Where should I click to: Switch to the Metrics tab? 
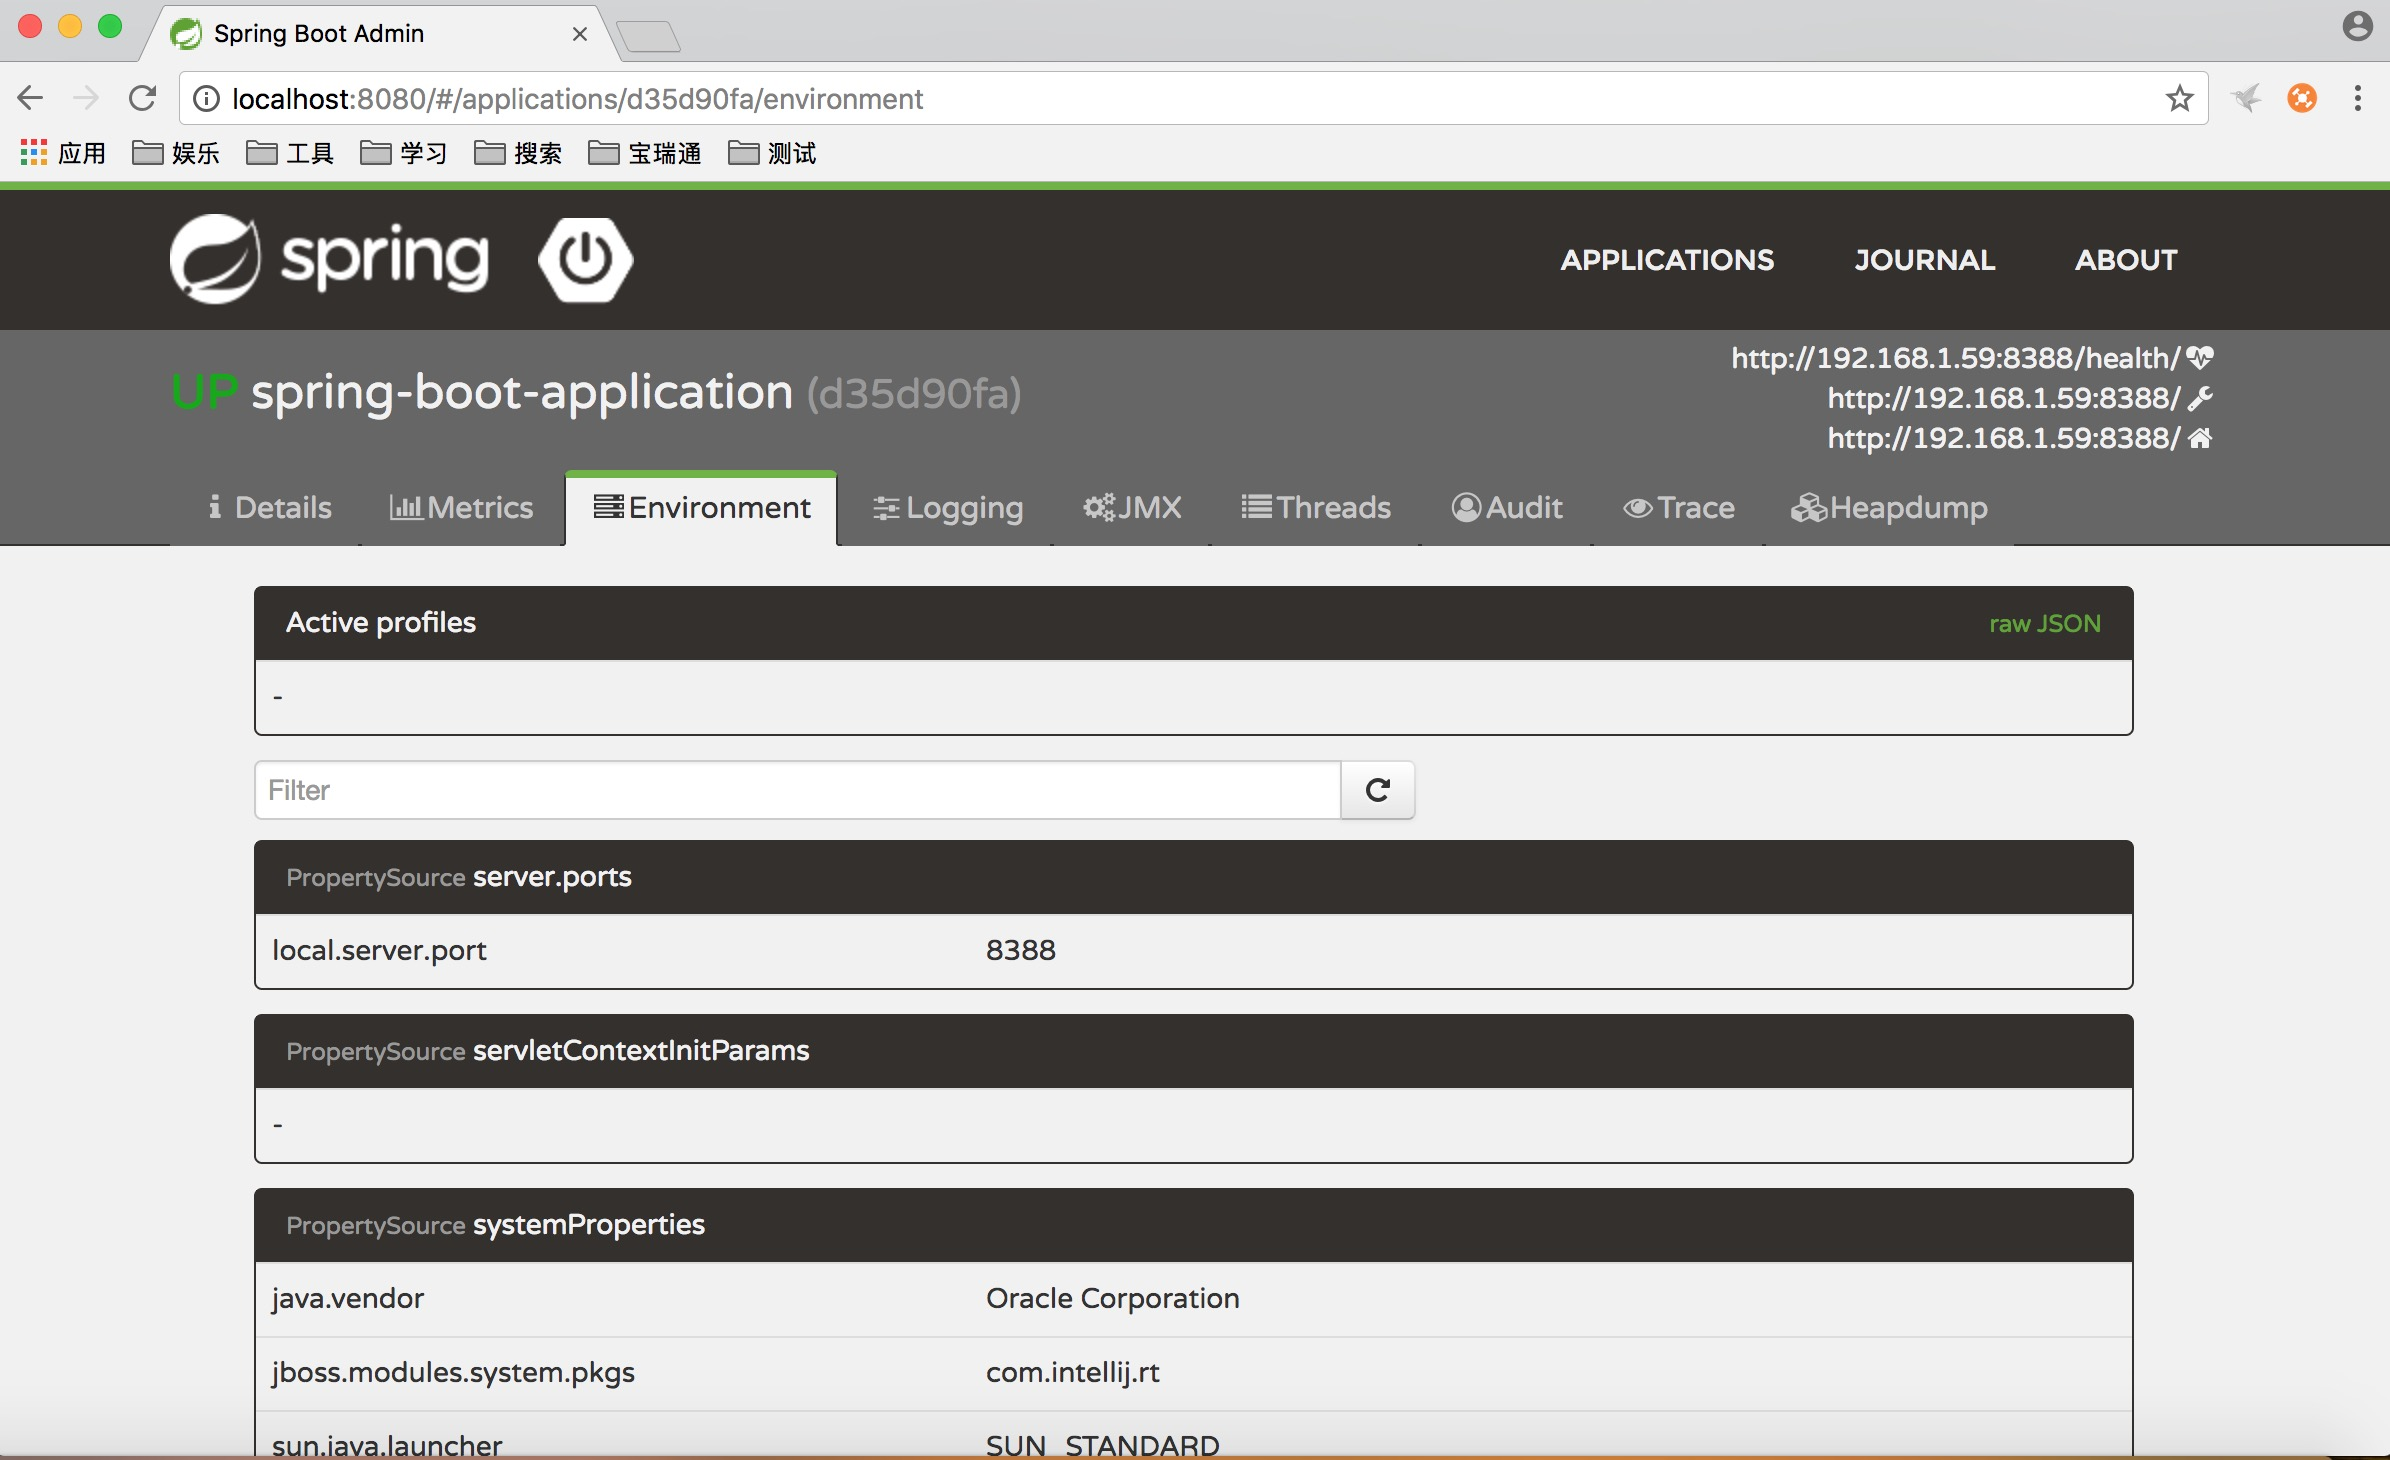[x=461, y=508]
